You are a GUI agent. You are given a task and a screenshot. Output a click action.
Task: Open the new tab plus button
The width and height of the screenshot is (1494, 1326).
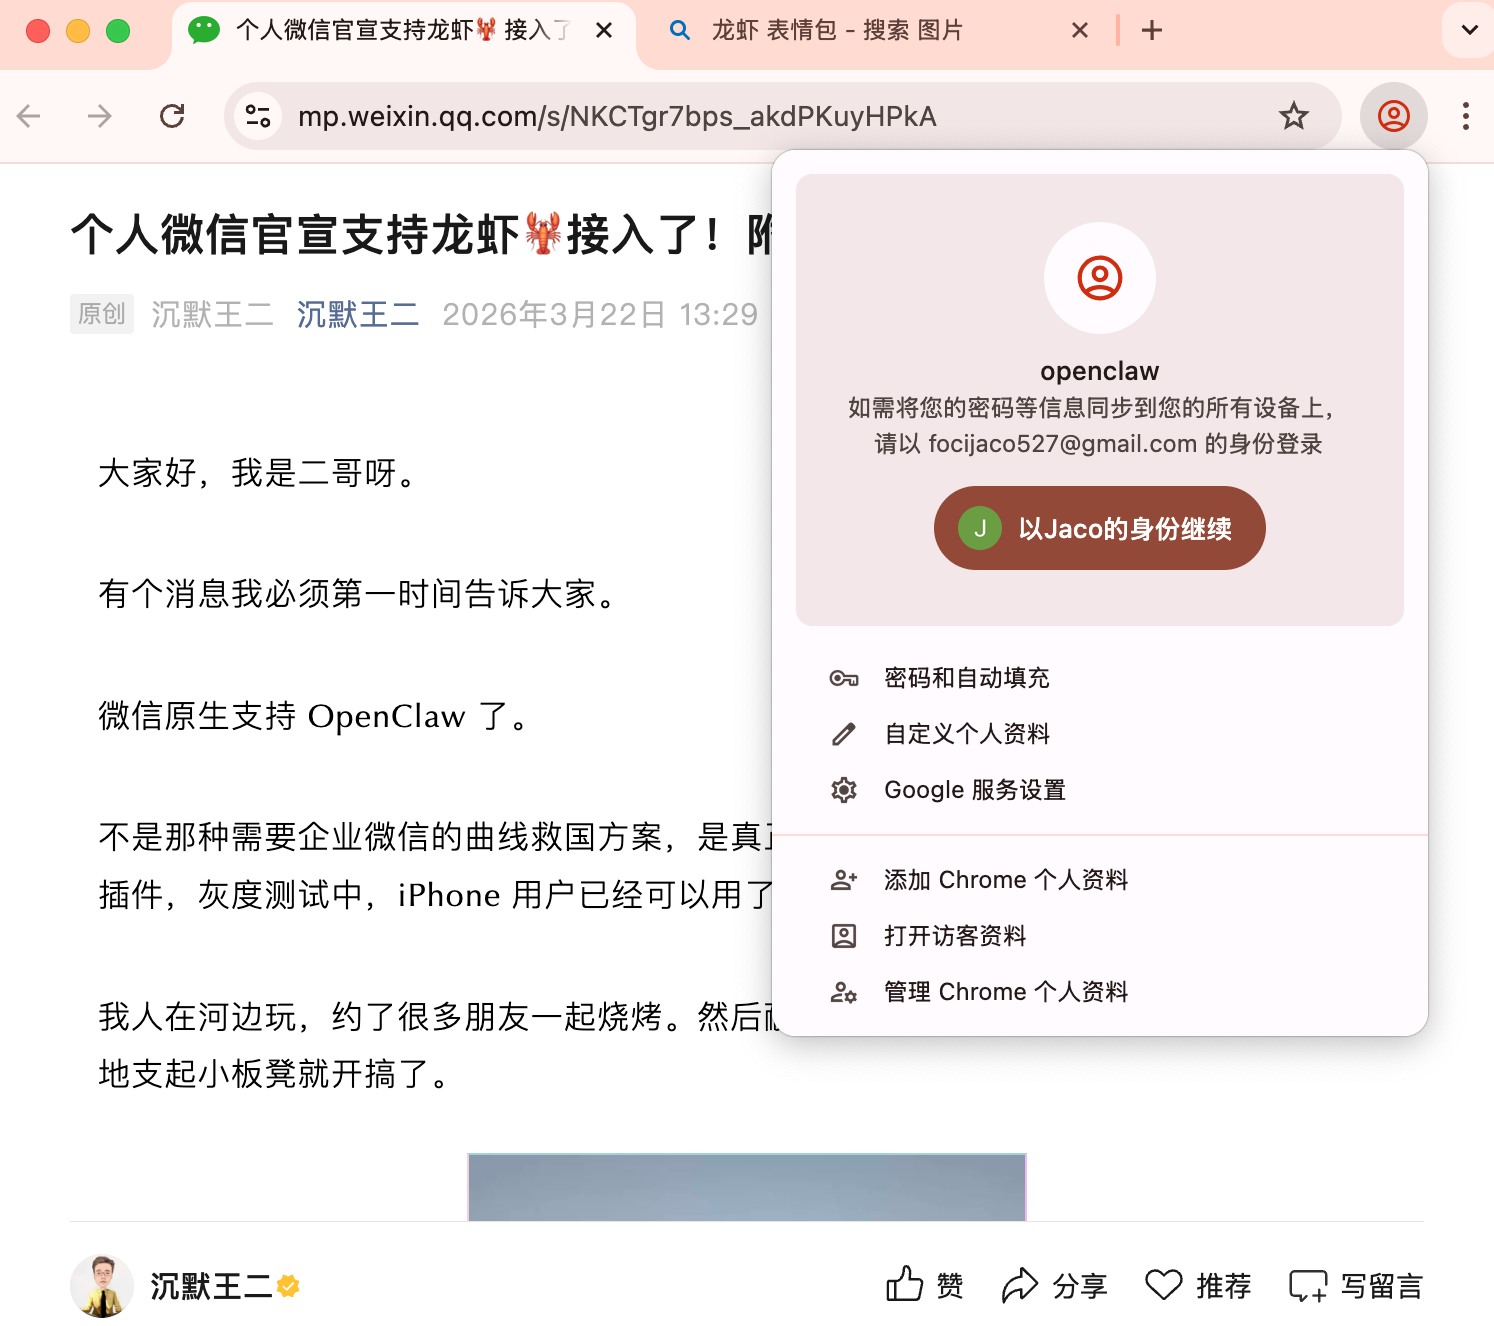click(x=1151, y=31)
